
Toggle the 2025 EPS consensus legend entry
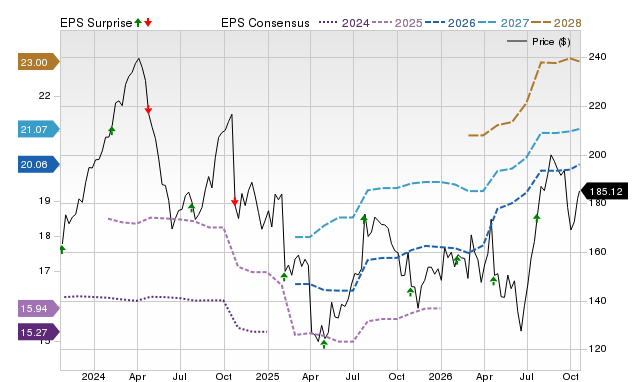pyautogui.click(x=397, y=23)
